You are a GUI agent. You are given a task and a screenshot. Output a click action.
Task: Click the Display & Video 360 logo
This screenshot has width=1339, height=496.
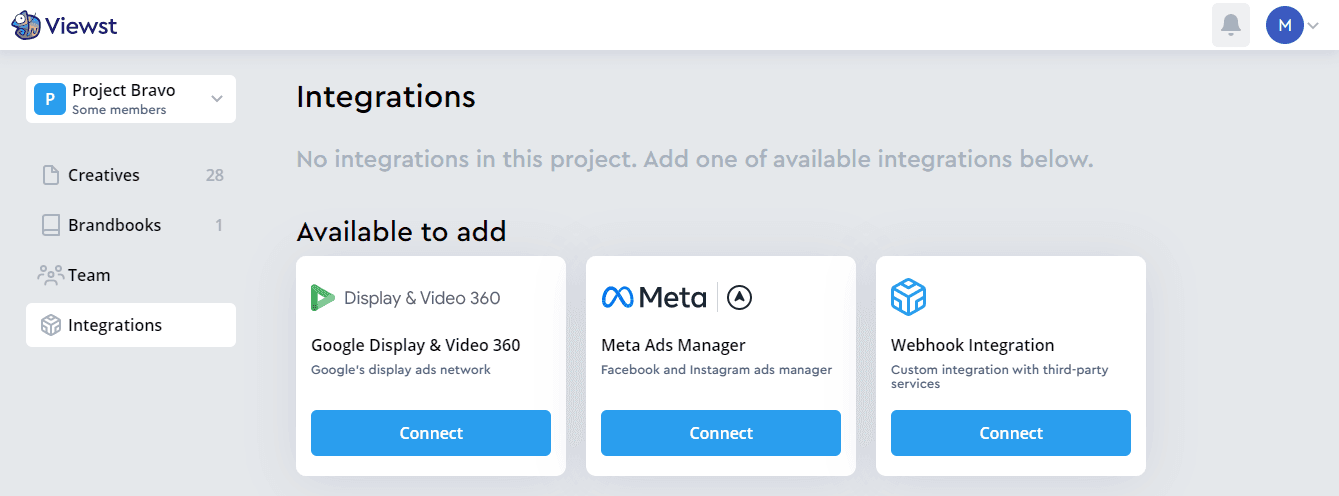pyautogui.click(x=406, y=297)
